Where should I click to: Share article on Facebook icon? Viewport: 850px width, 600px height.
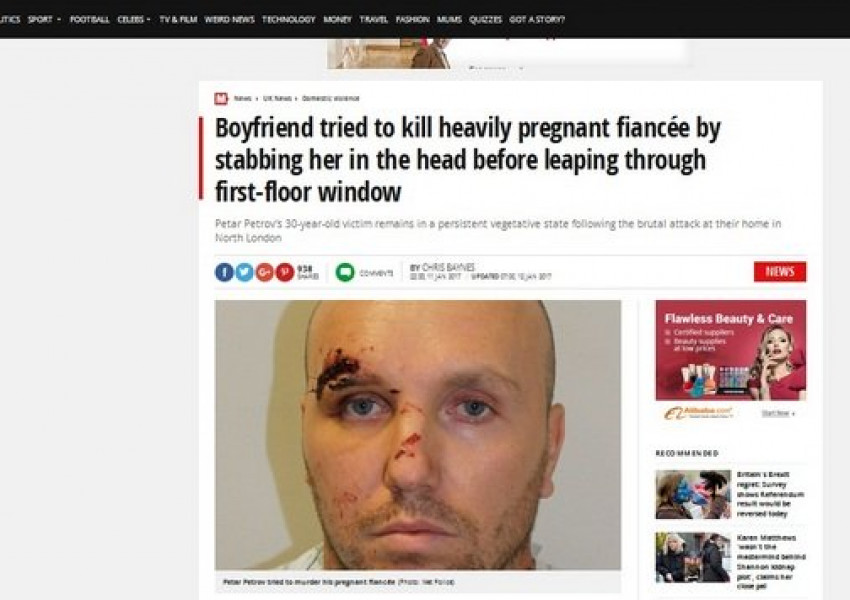coord(224,272)
